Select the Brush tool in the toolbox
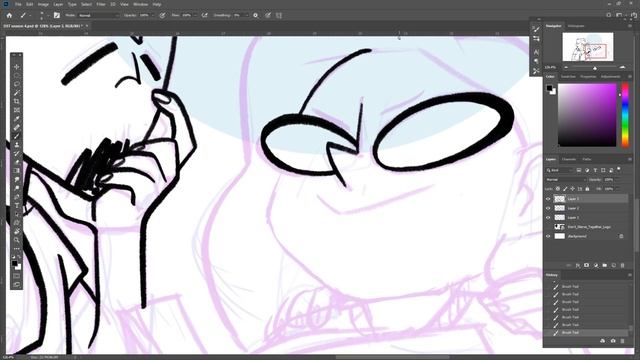This screenshot has width=640, height=360. pyautogui.click(x=17, y=136)
